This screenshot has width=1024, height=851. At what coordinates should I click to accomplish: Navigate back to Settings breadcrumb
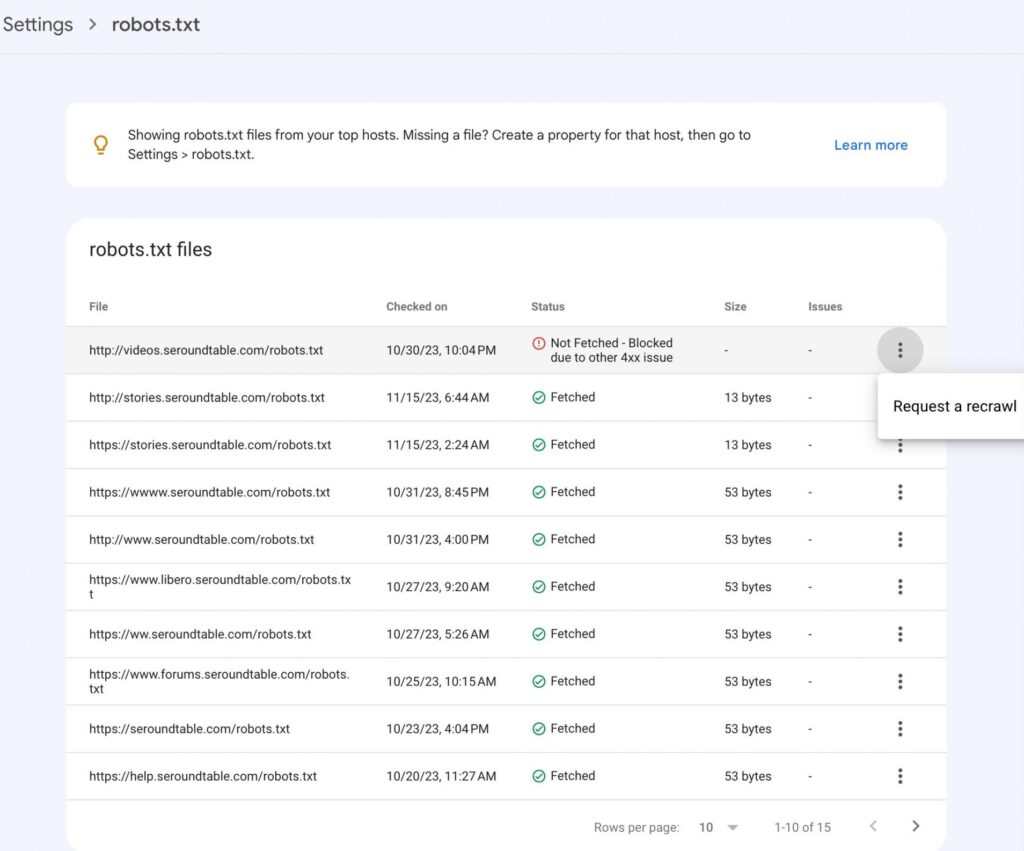(38, 25)
